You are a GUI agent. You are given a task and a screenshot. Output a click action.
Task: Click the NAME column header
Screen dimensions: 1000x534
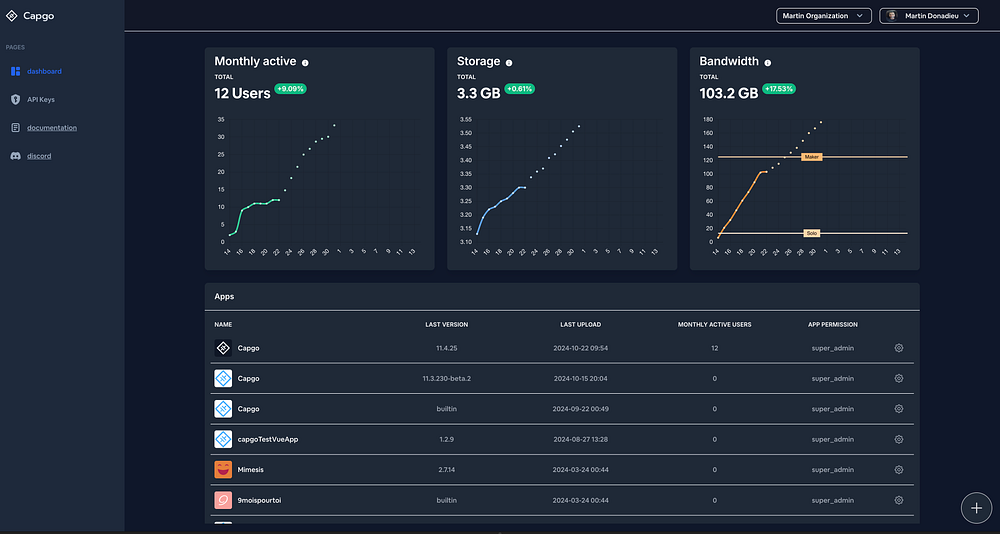[223, 324]
